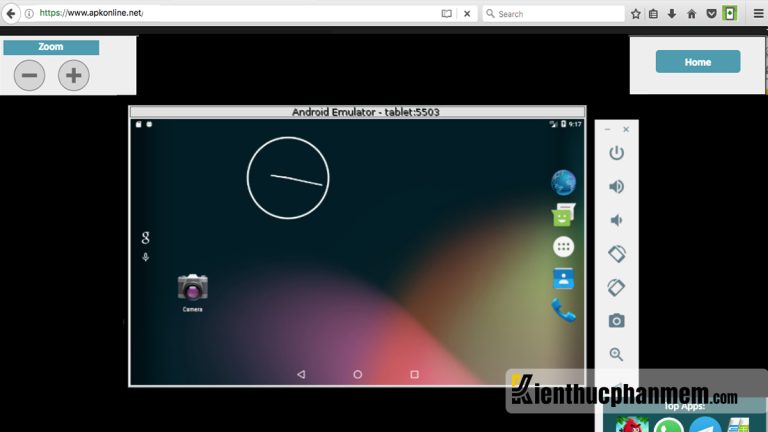The image size is (768, 432).
Task: Click the Home button
Action: 698,62
